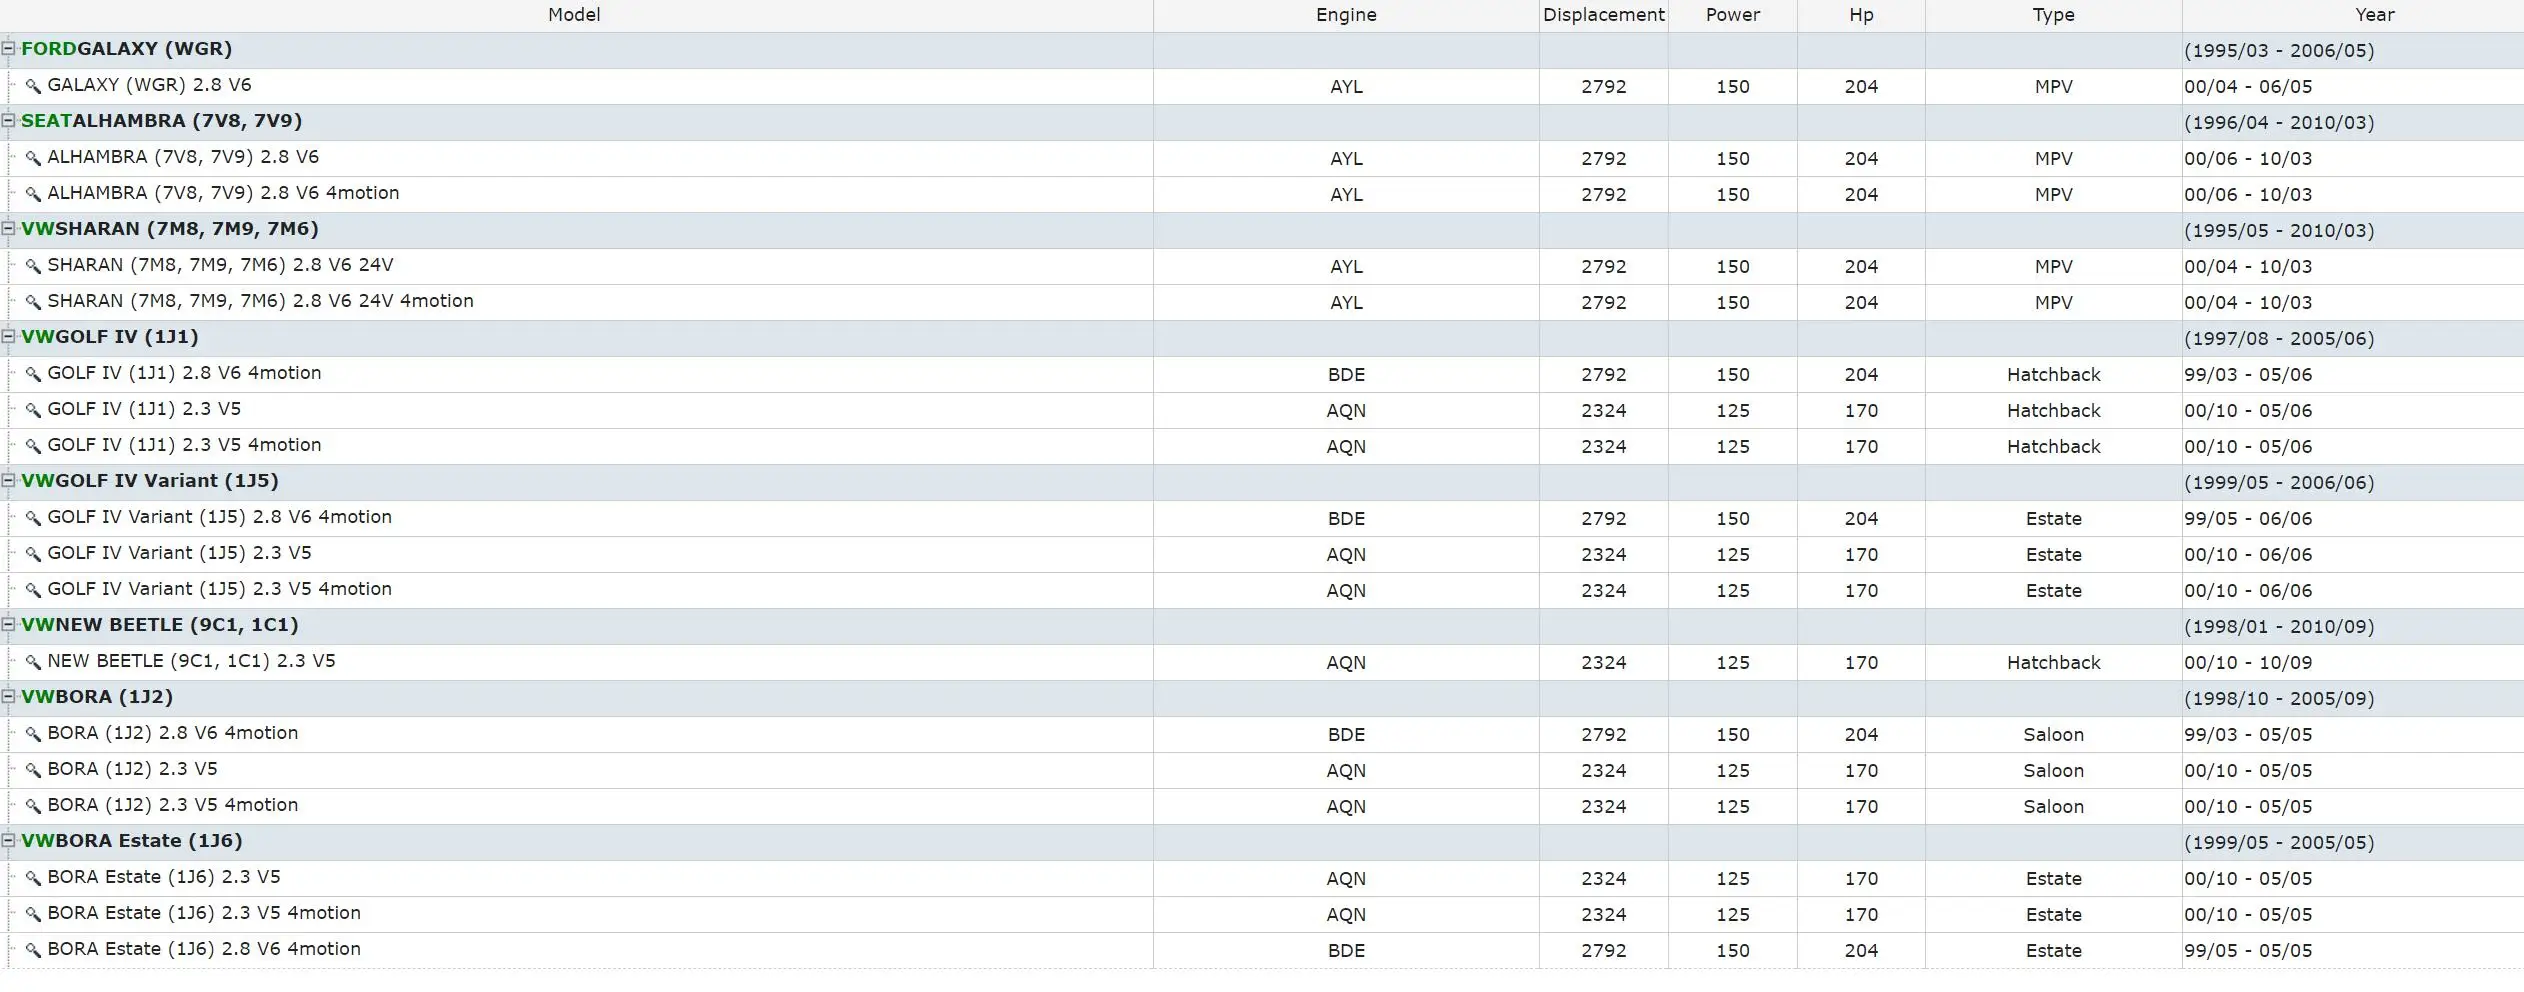Collapse the VW SHARAN (7M8, 7M9, 7M6) group

pyautogui.click(x=9, y=228)
